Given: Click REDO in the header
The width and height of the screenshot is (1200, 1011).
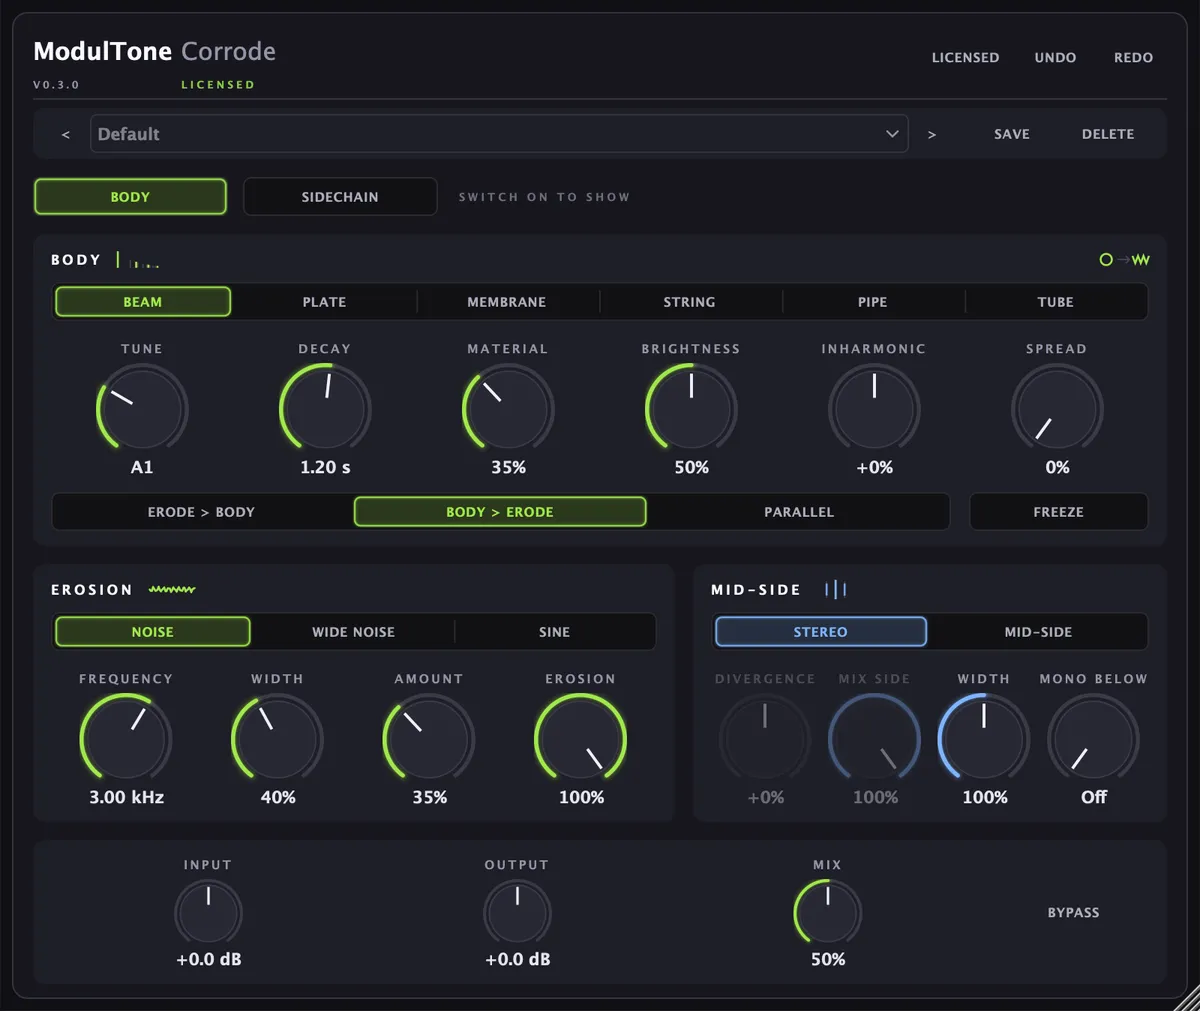Looking at the screenshot, I should click(x=1134, y=58).
